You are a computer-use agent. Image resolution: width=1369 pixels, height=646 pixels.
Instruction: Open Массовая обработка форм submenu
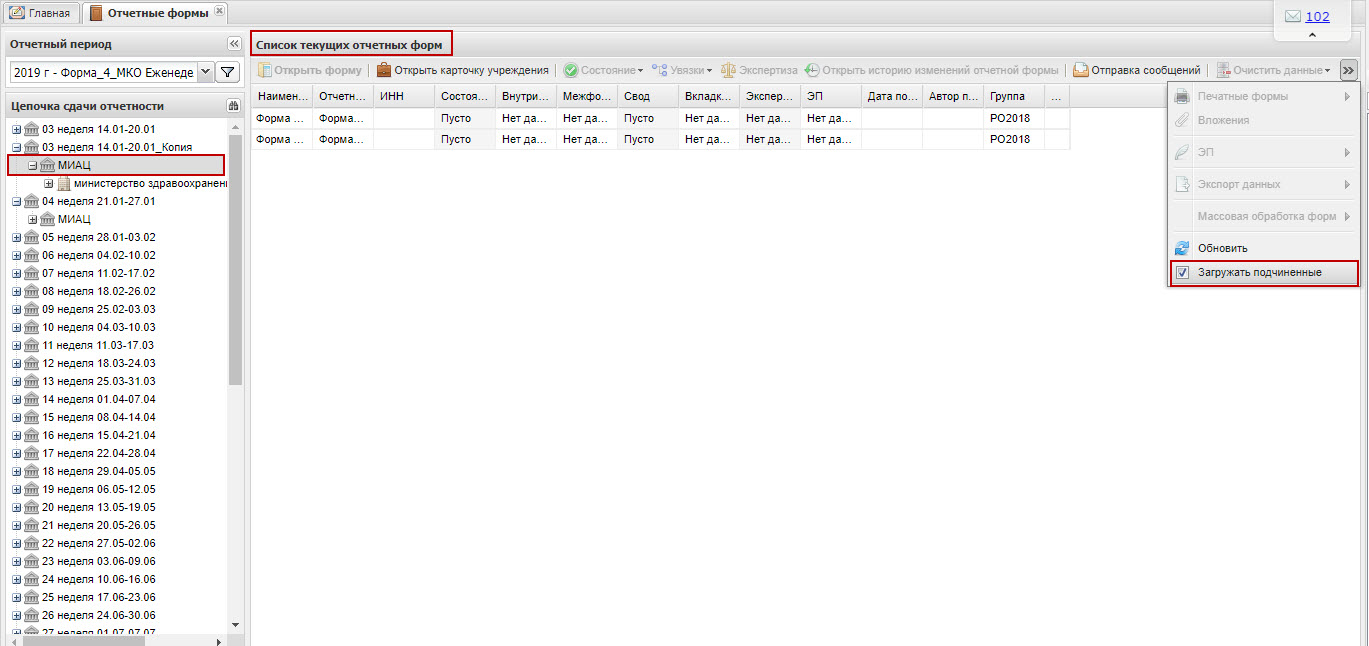[x=1263, y=216]
